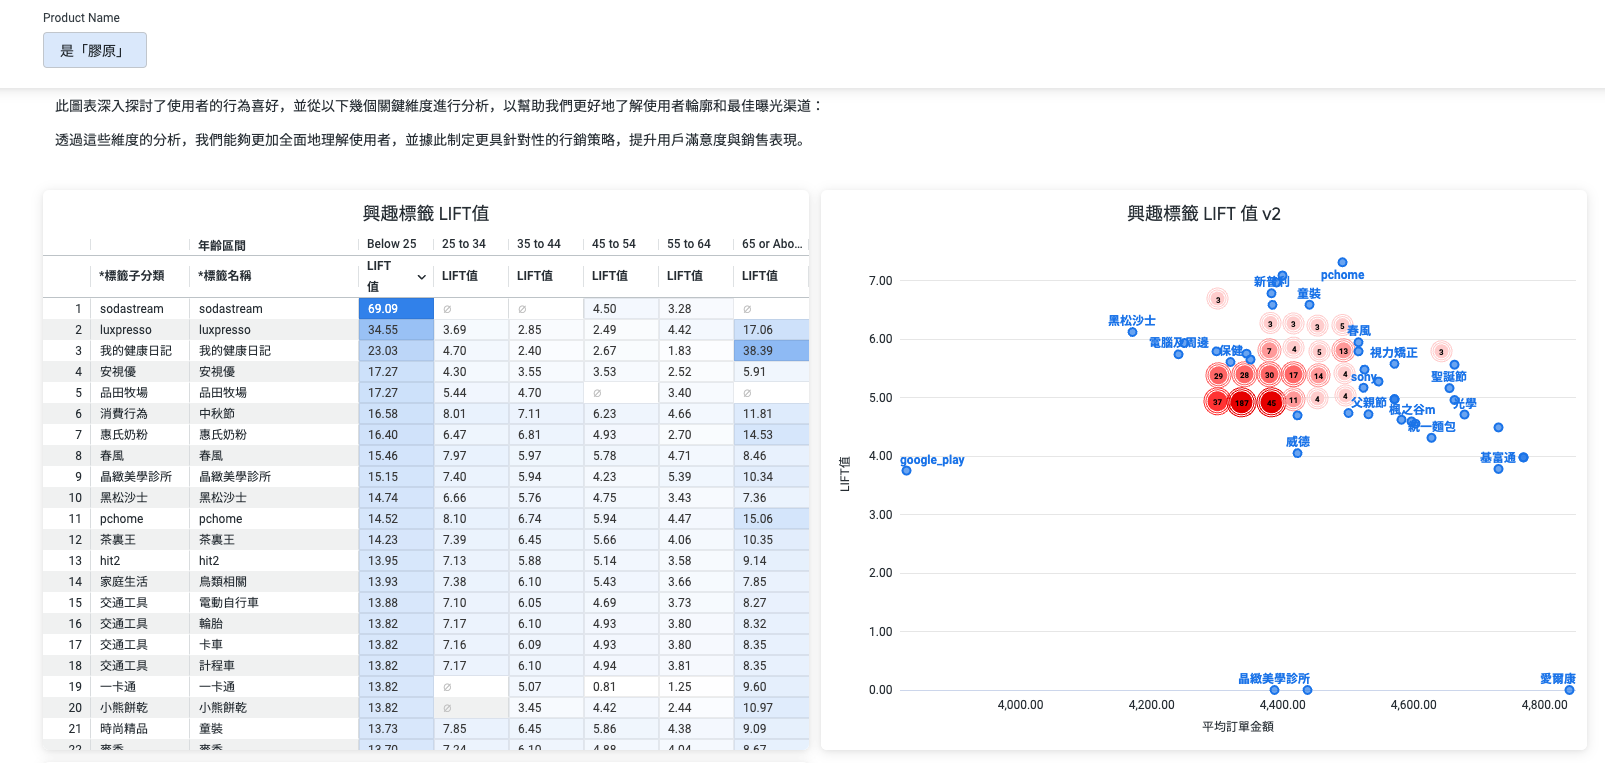Click the sort arrow in Below 25 LIFT值 header
Screen dimensions: 1605x763
coord(422,277)
